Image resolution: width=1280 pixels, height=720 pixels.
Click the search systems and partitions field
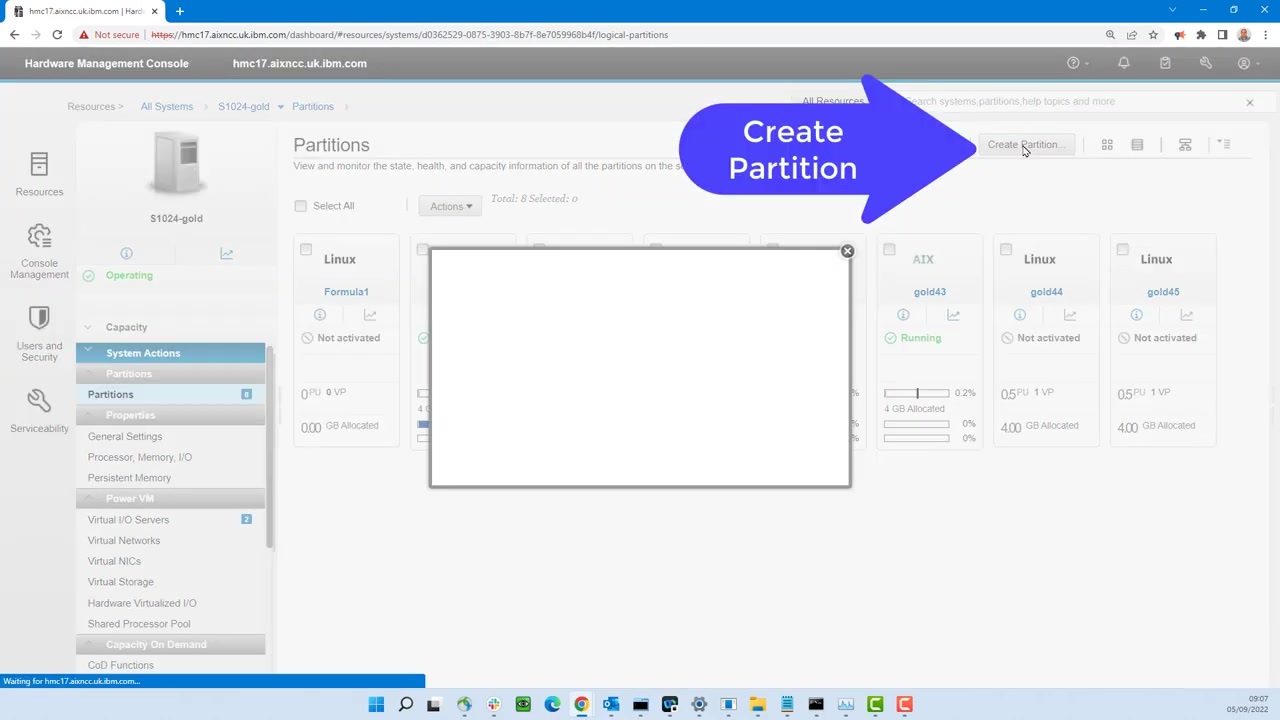tap(1070, 102)
